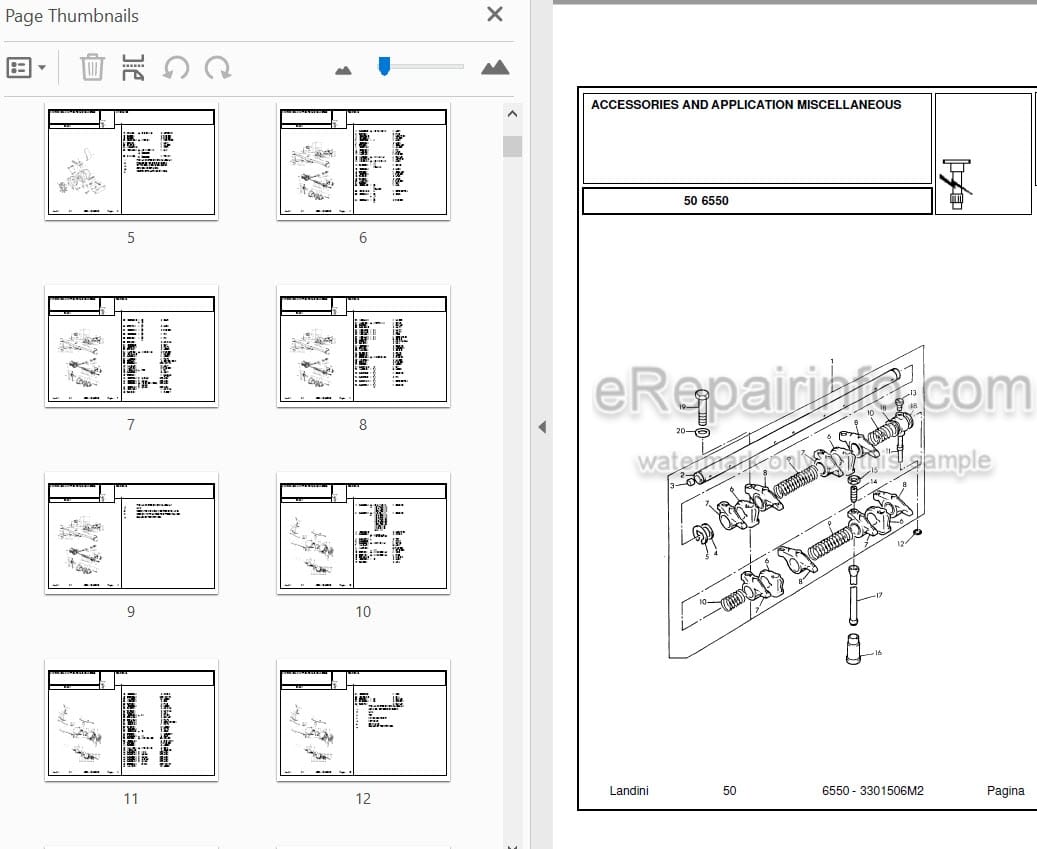Click the valve symbol in document header
The width and height of the screenshot is (1037, 849).
coord(956,184)
